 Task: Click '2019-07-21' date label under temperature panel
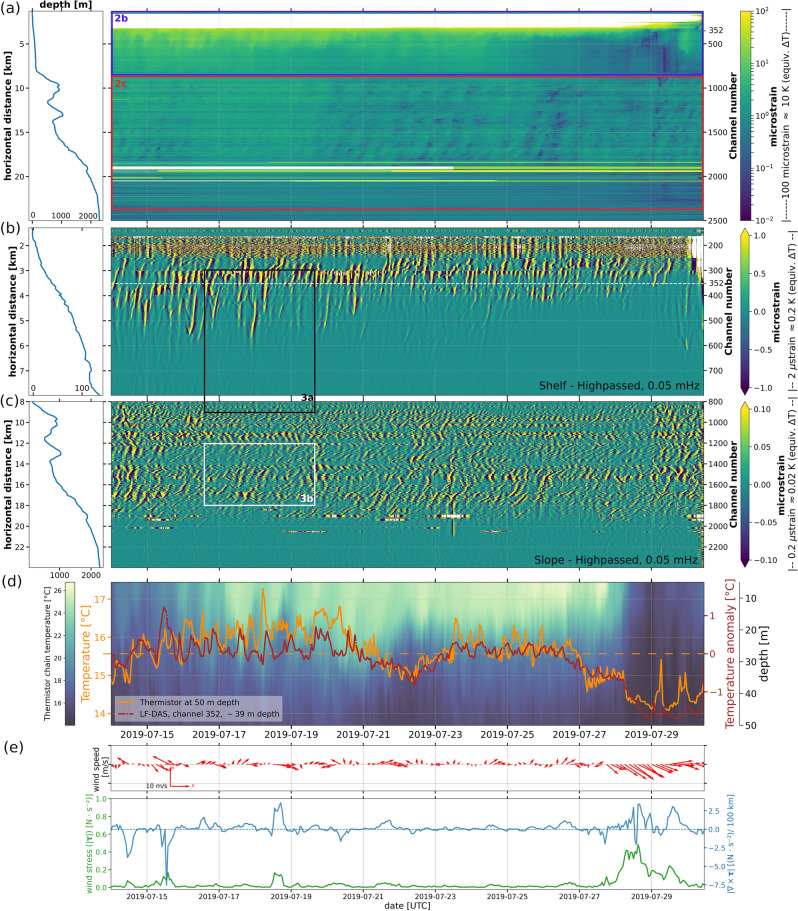[363, 734]
